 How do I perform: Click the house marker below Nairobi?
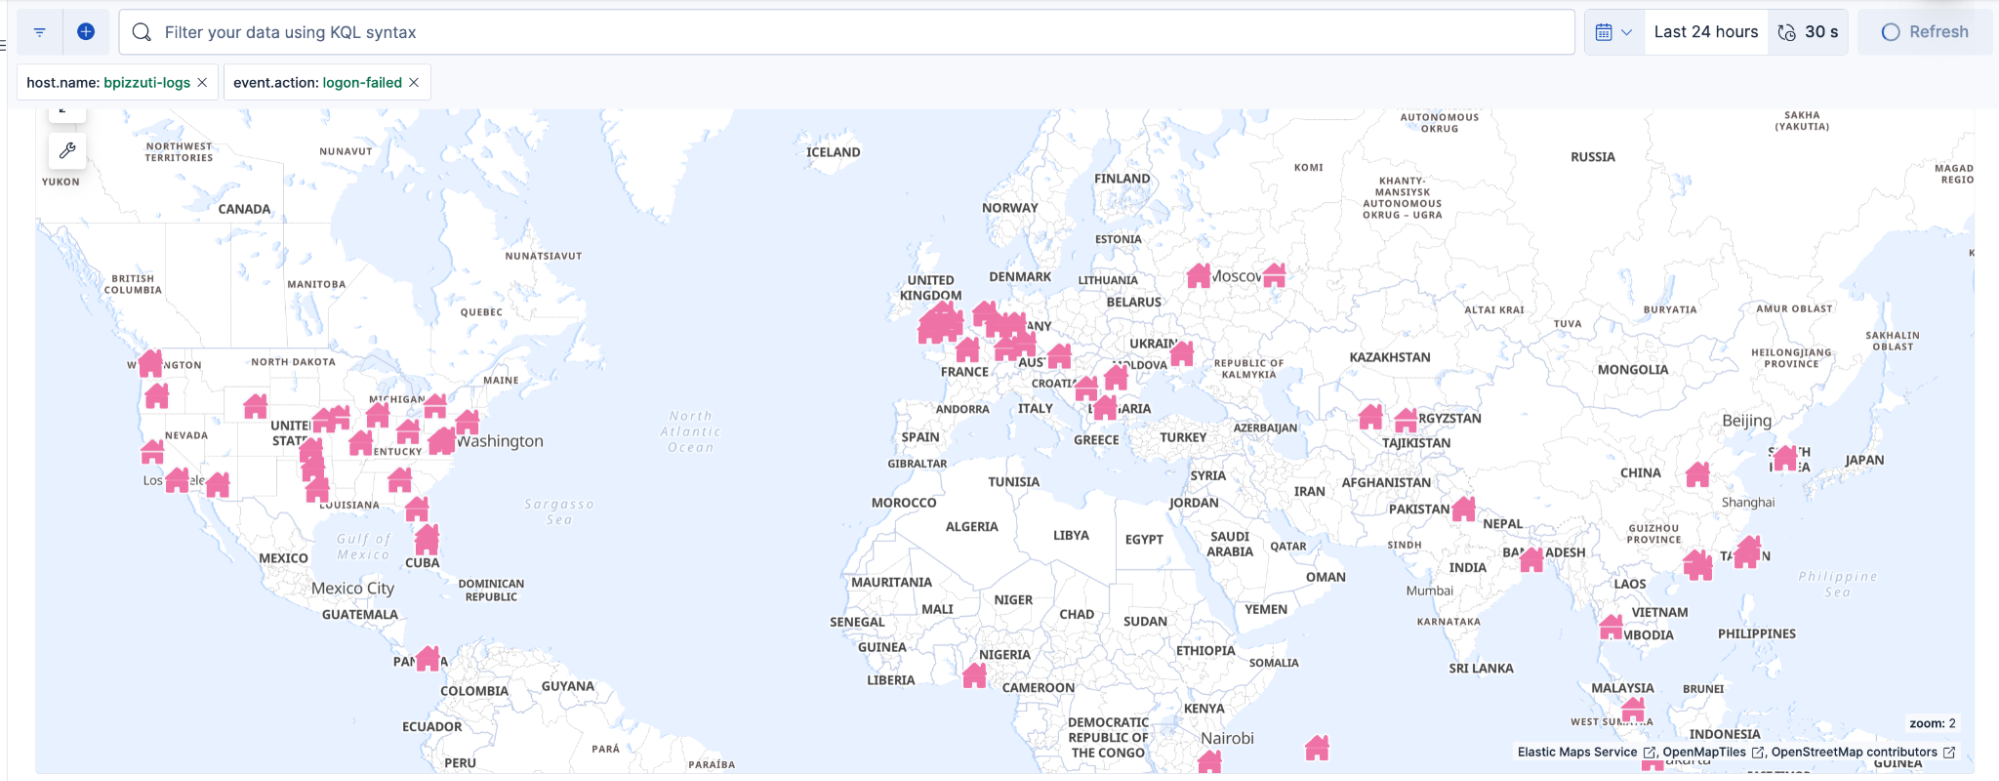click(1210, 762)
